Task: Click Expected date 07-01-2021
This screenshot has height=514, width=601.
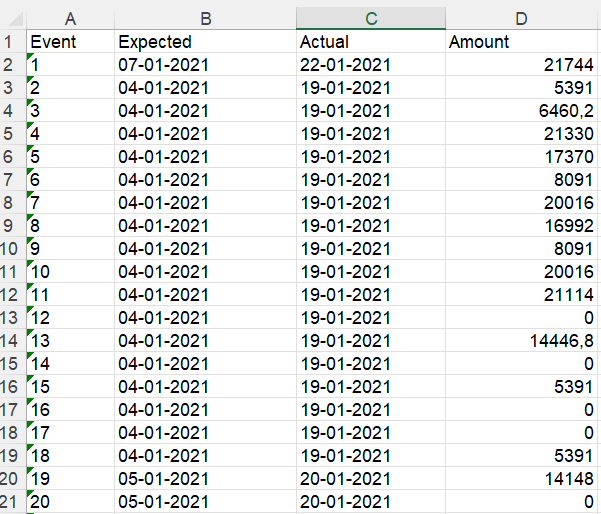Action: [x=205, y=64]
